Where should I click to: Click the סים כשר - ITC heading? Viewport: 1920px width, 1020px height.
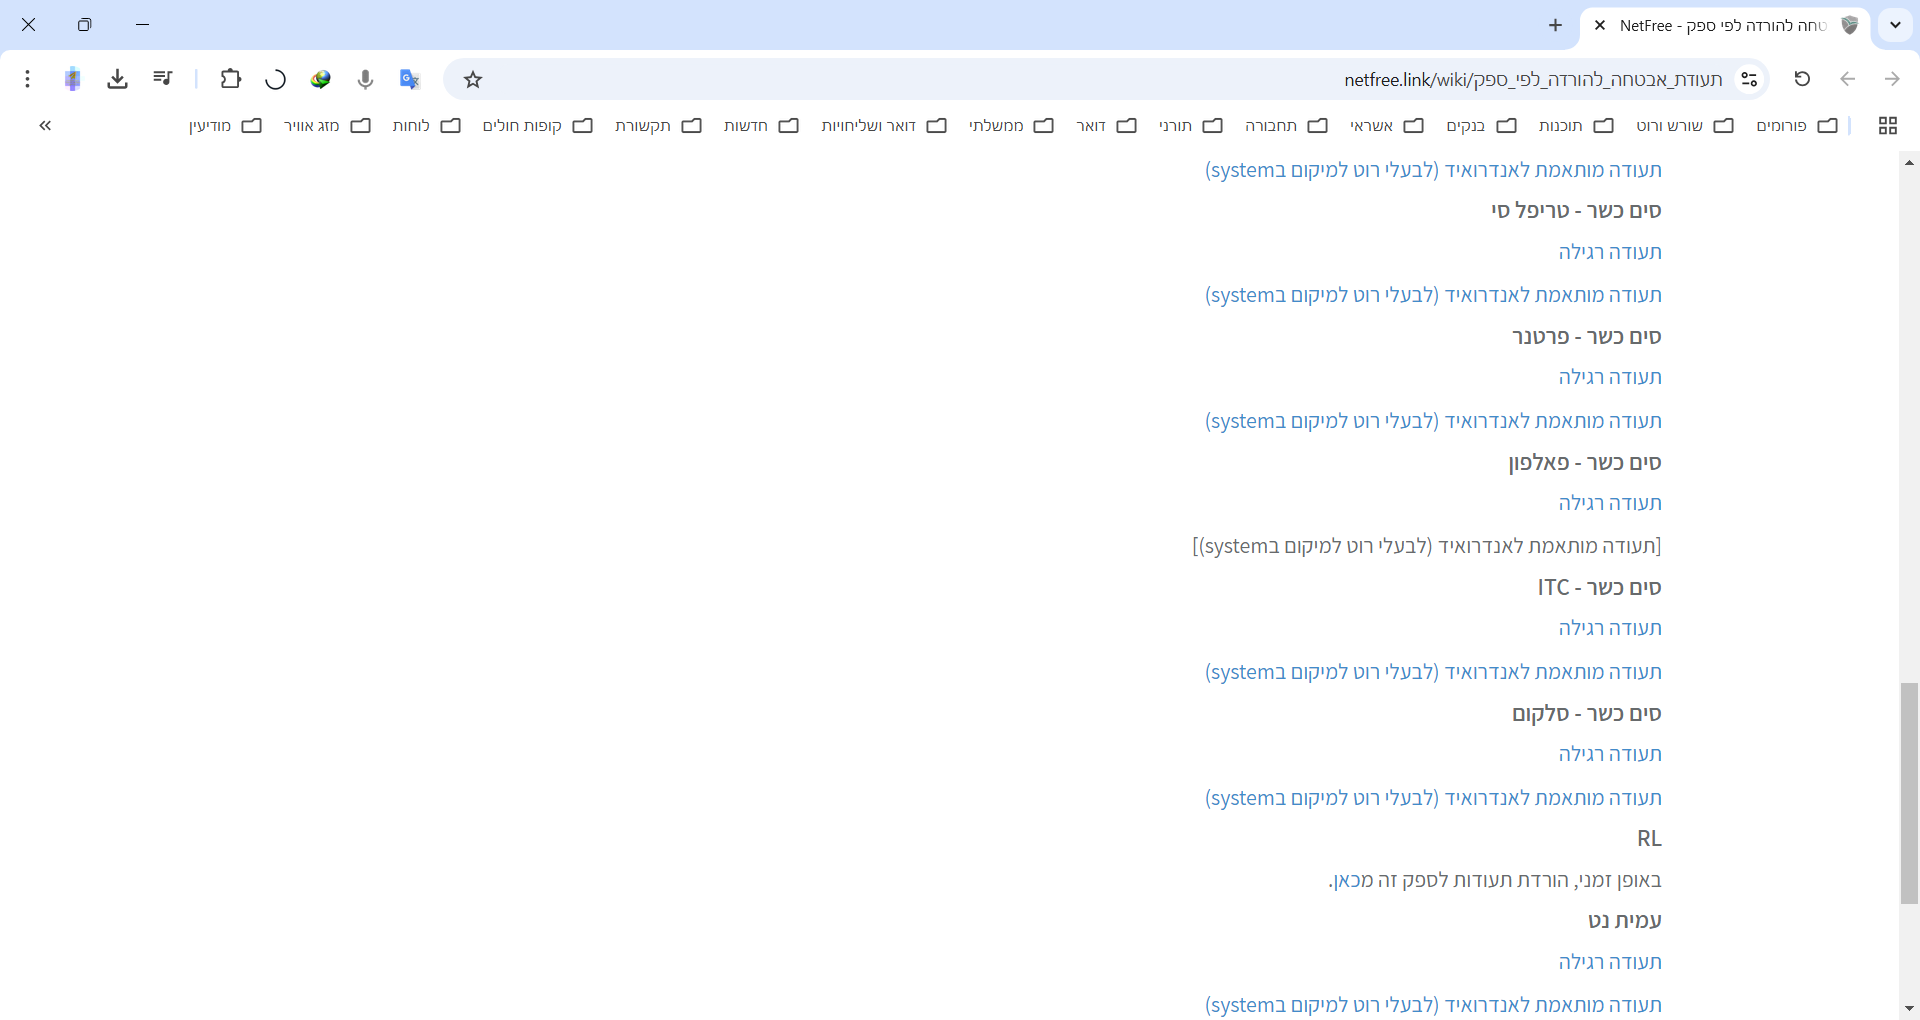pos(1600,587)
